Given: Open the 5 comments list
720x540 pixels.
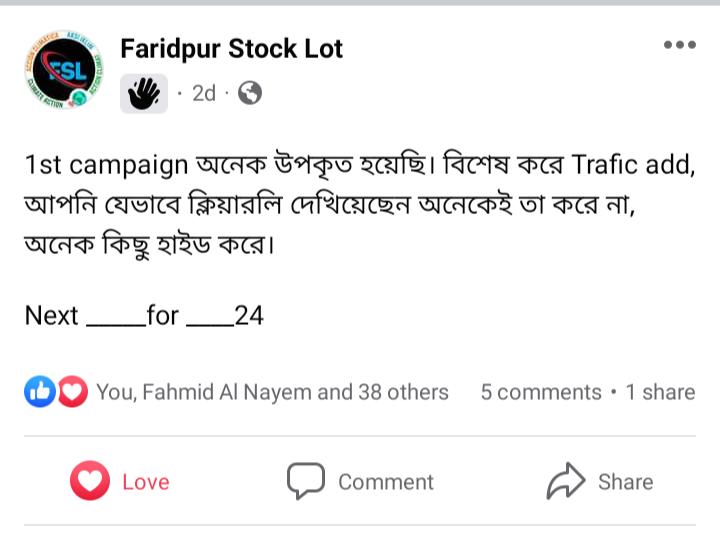Looking at the screenshot, I should 541,392.
